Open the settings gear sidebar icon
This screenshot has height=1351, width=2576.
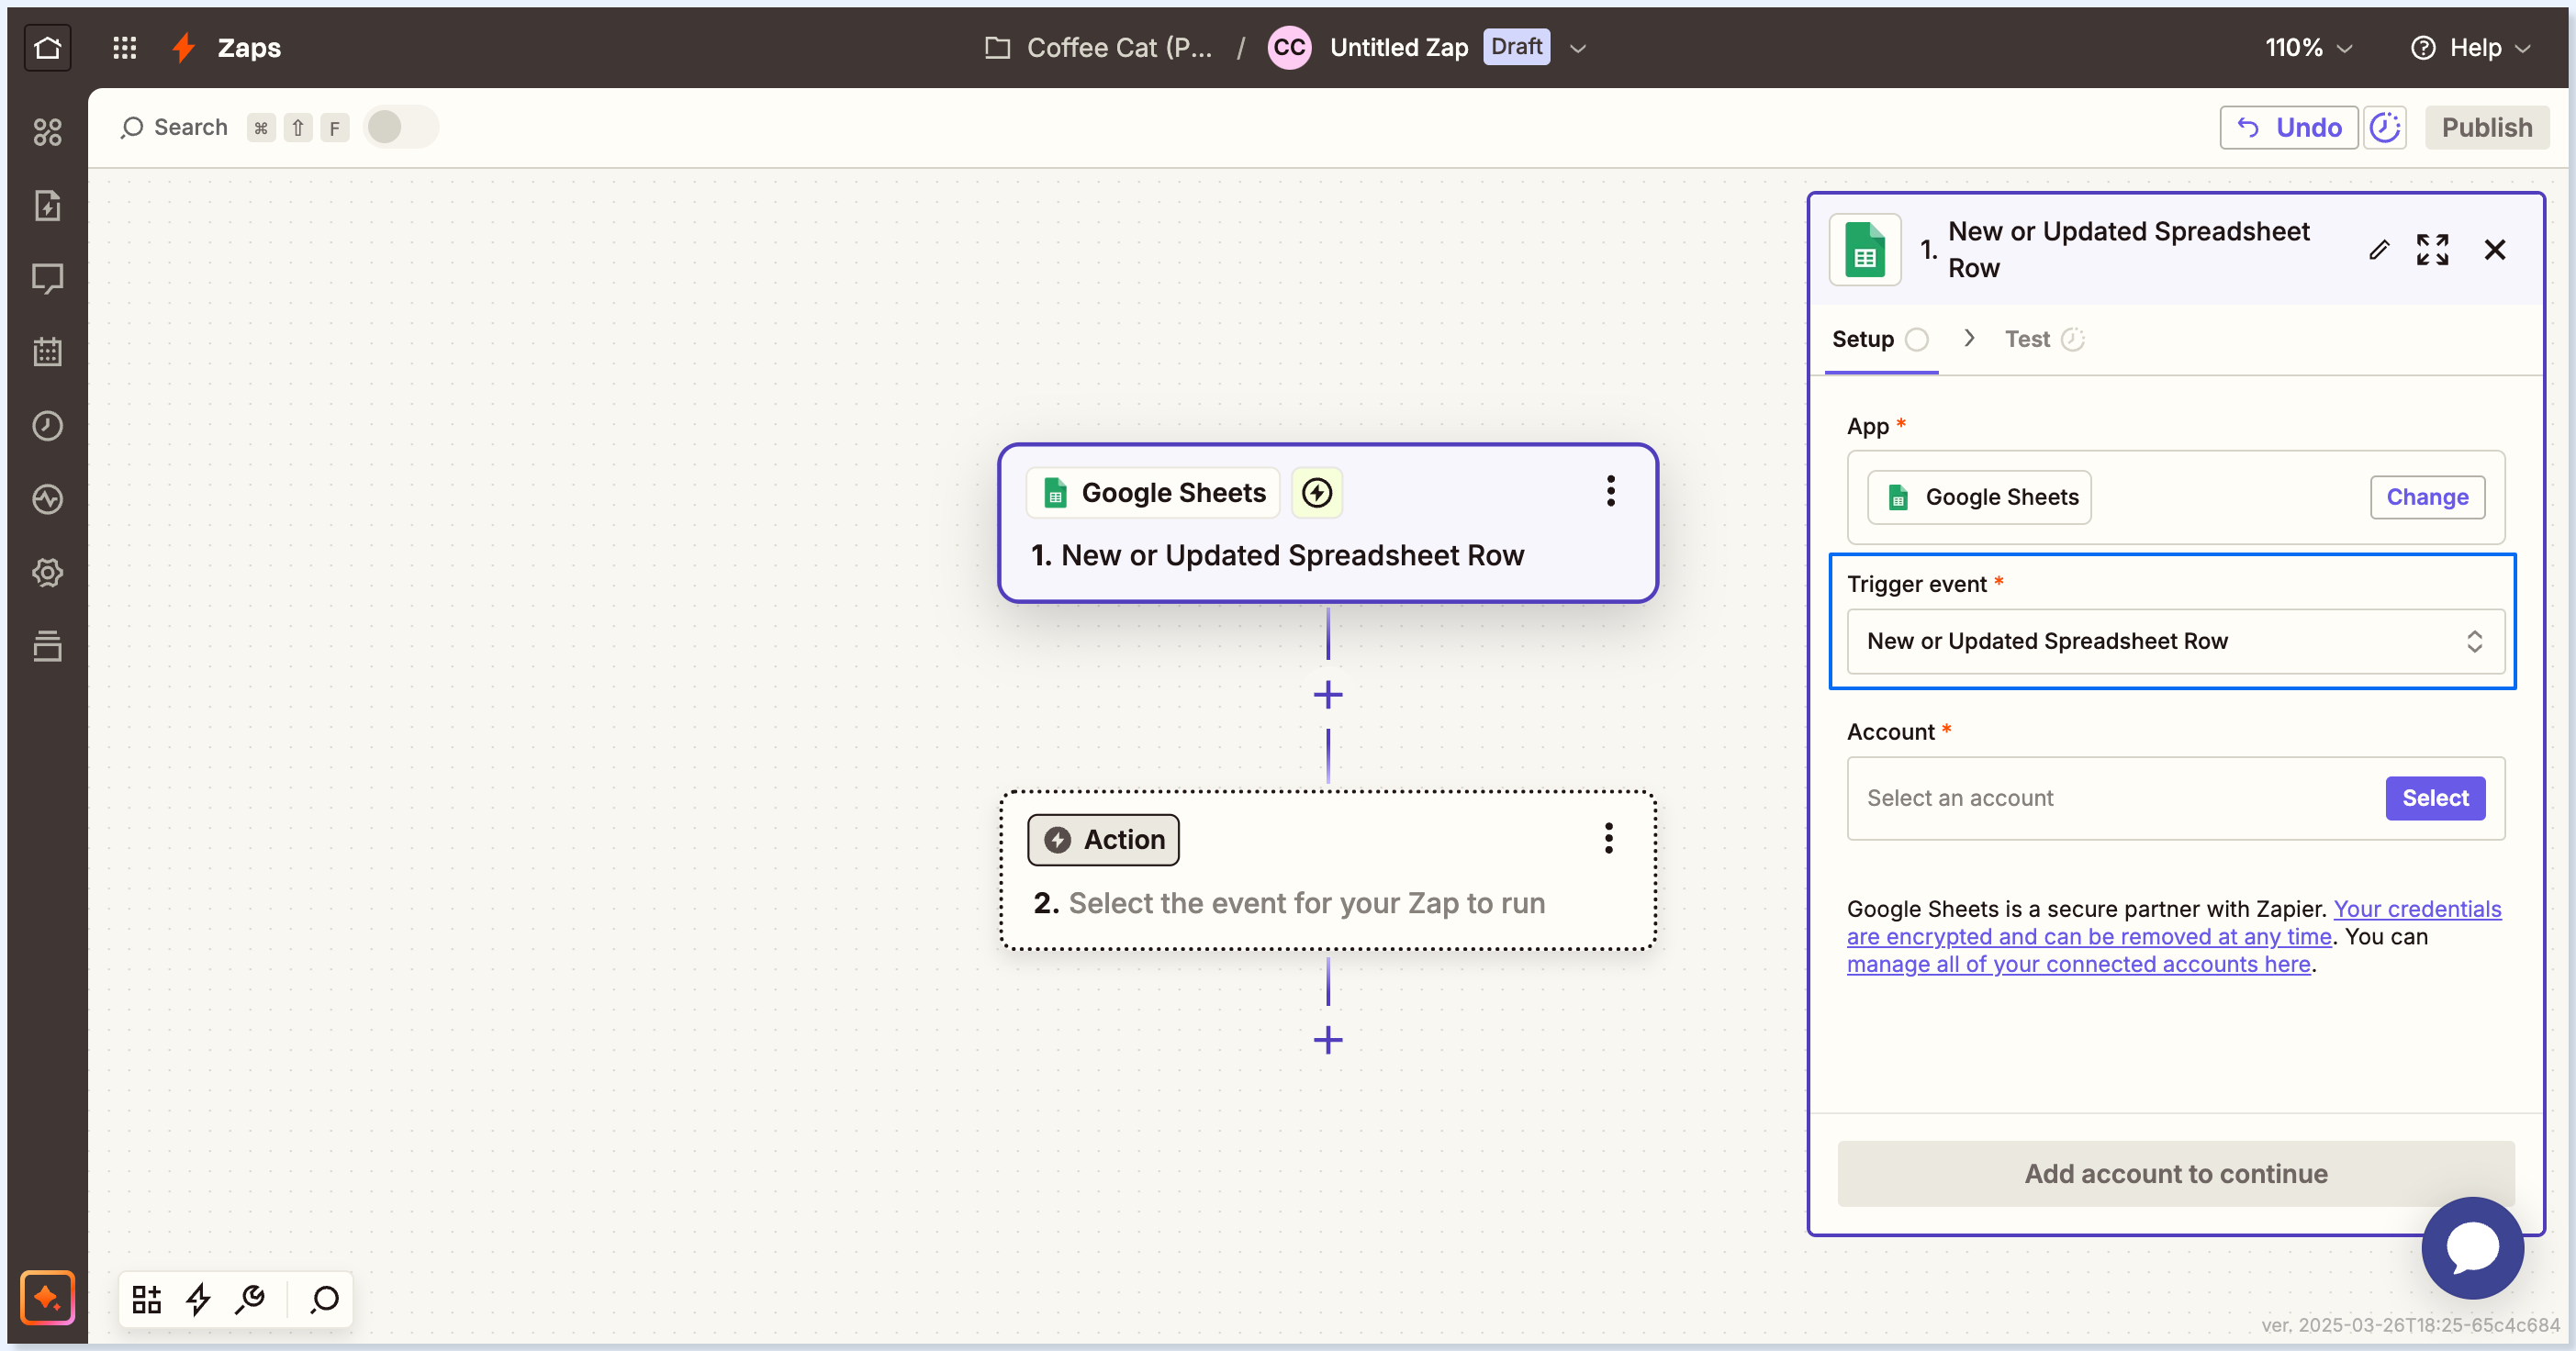coord(47,573)
